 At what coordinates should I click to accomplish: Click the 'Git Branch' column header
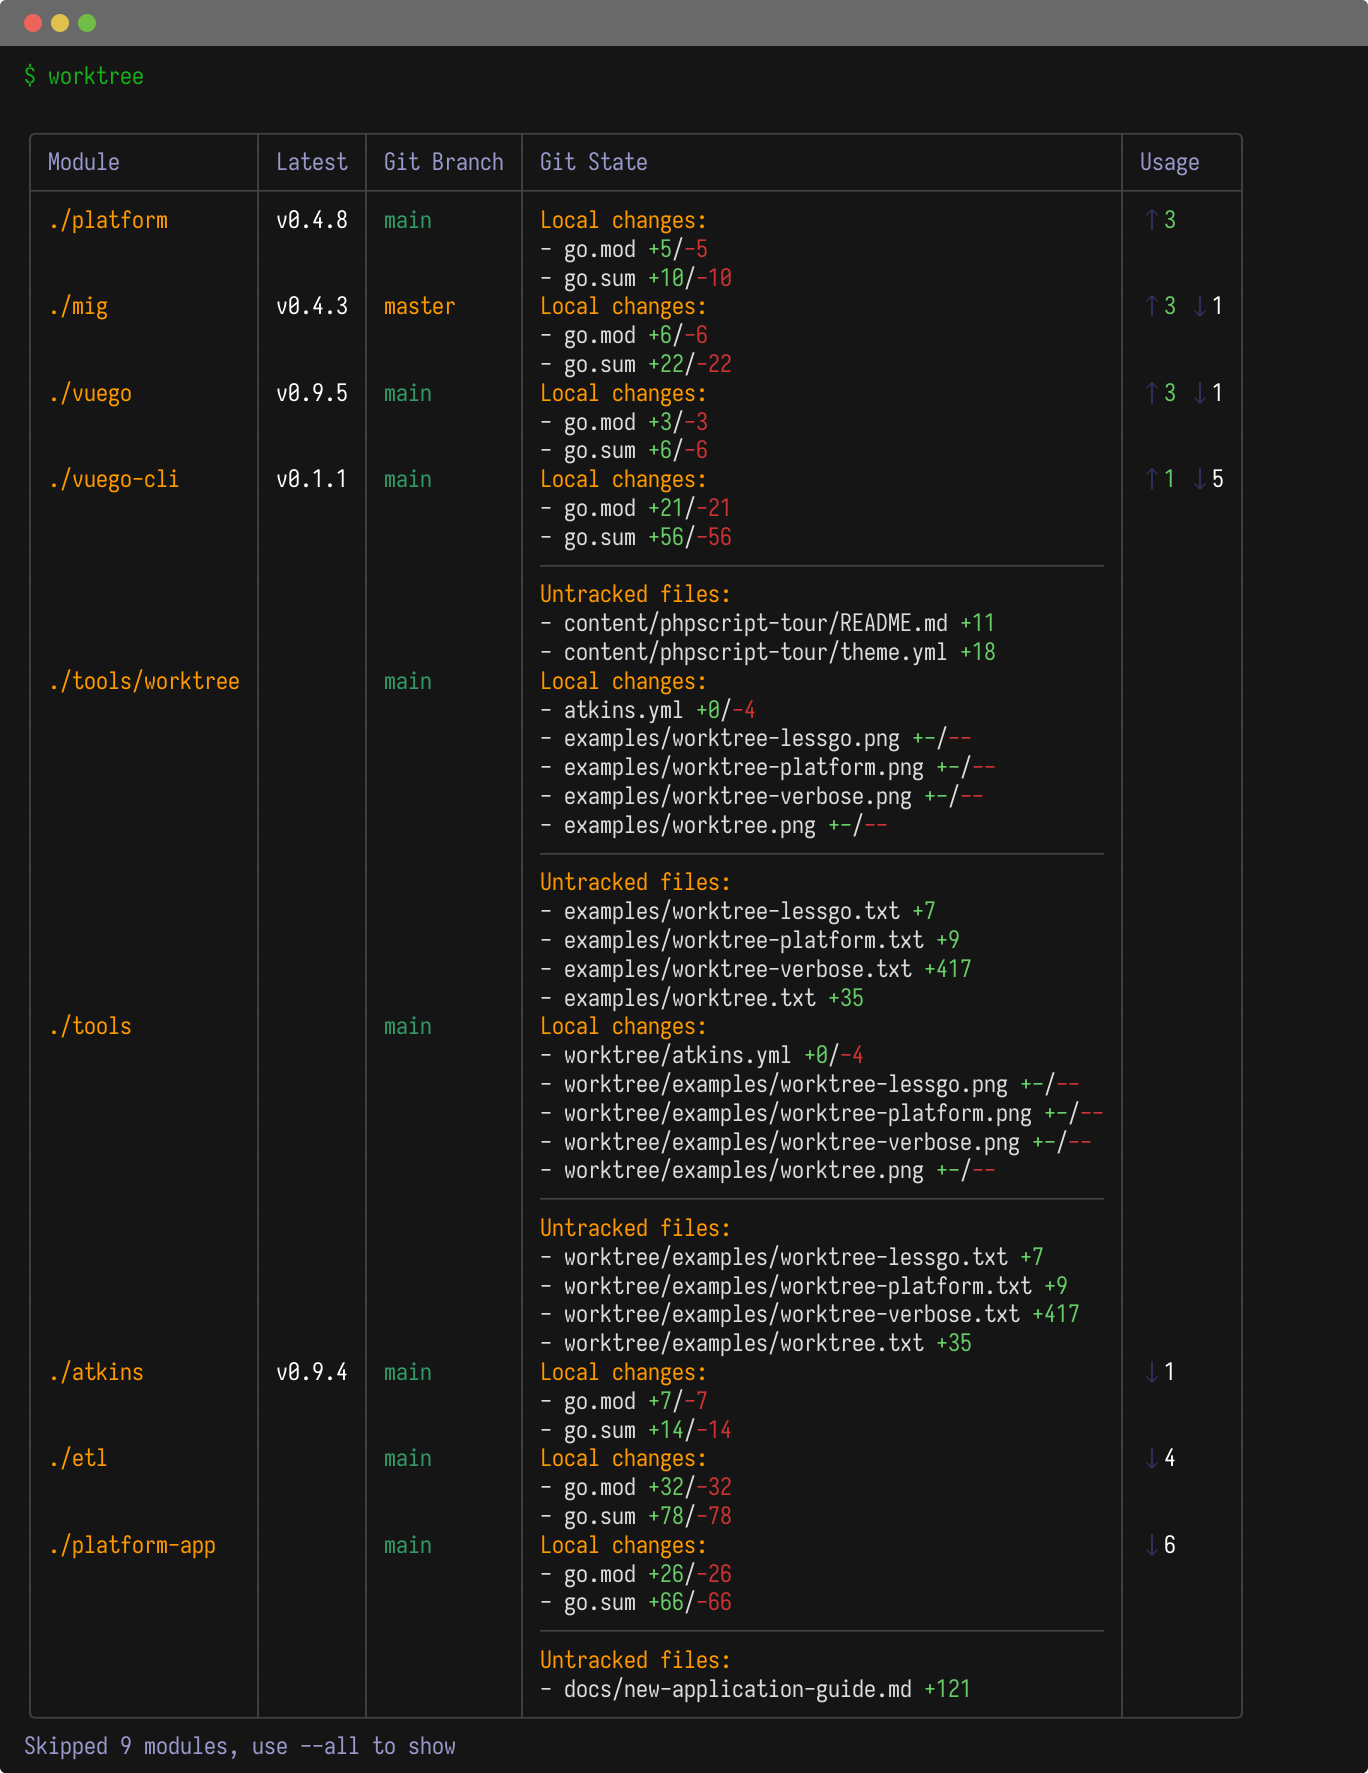[x=444, y=162]
